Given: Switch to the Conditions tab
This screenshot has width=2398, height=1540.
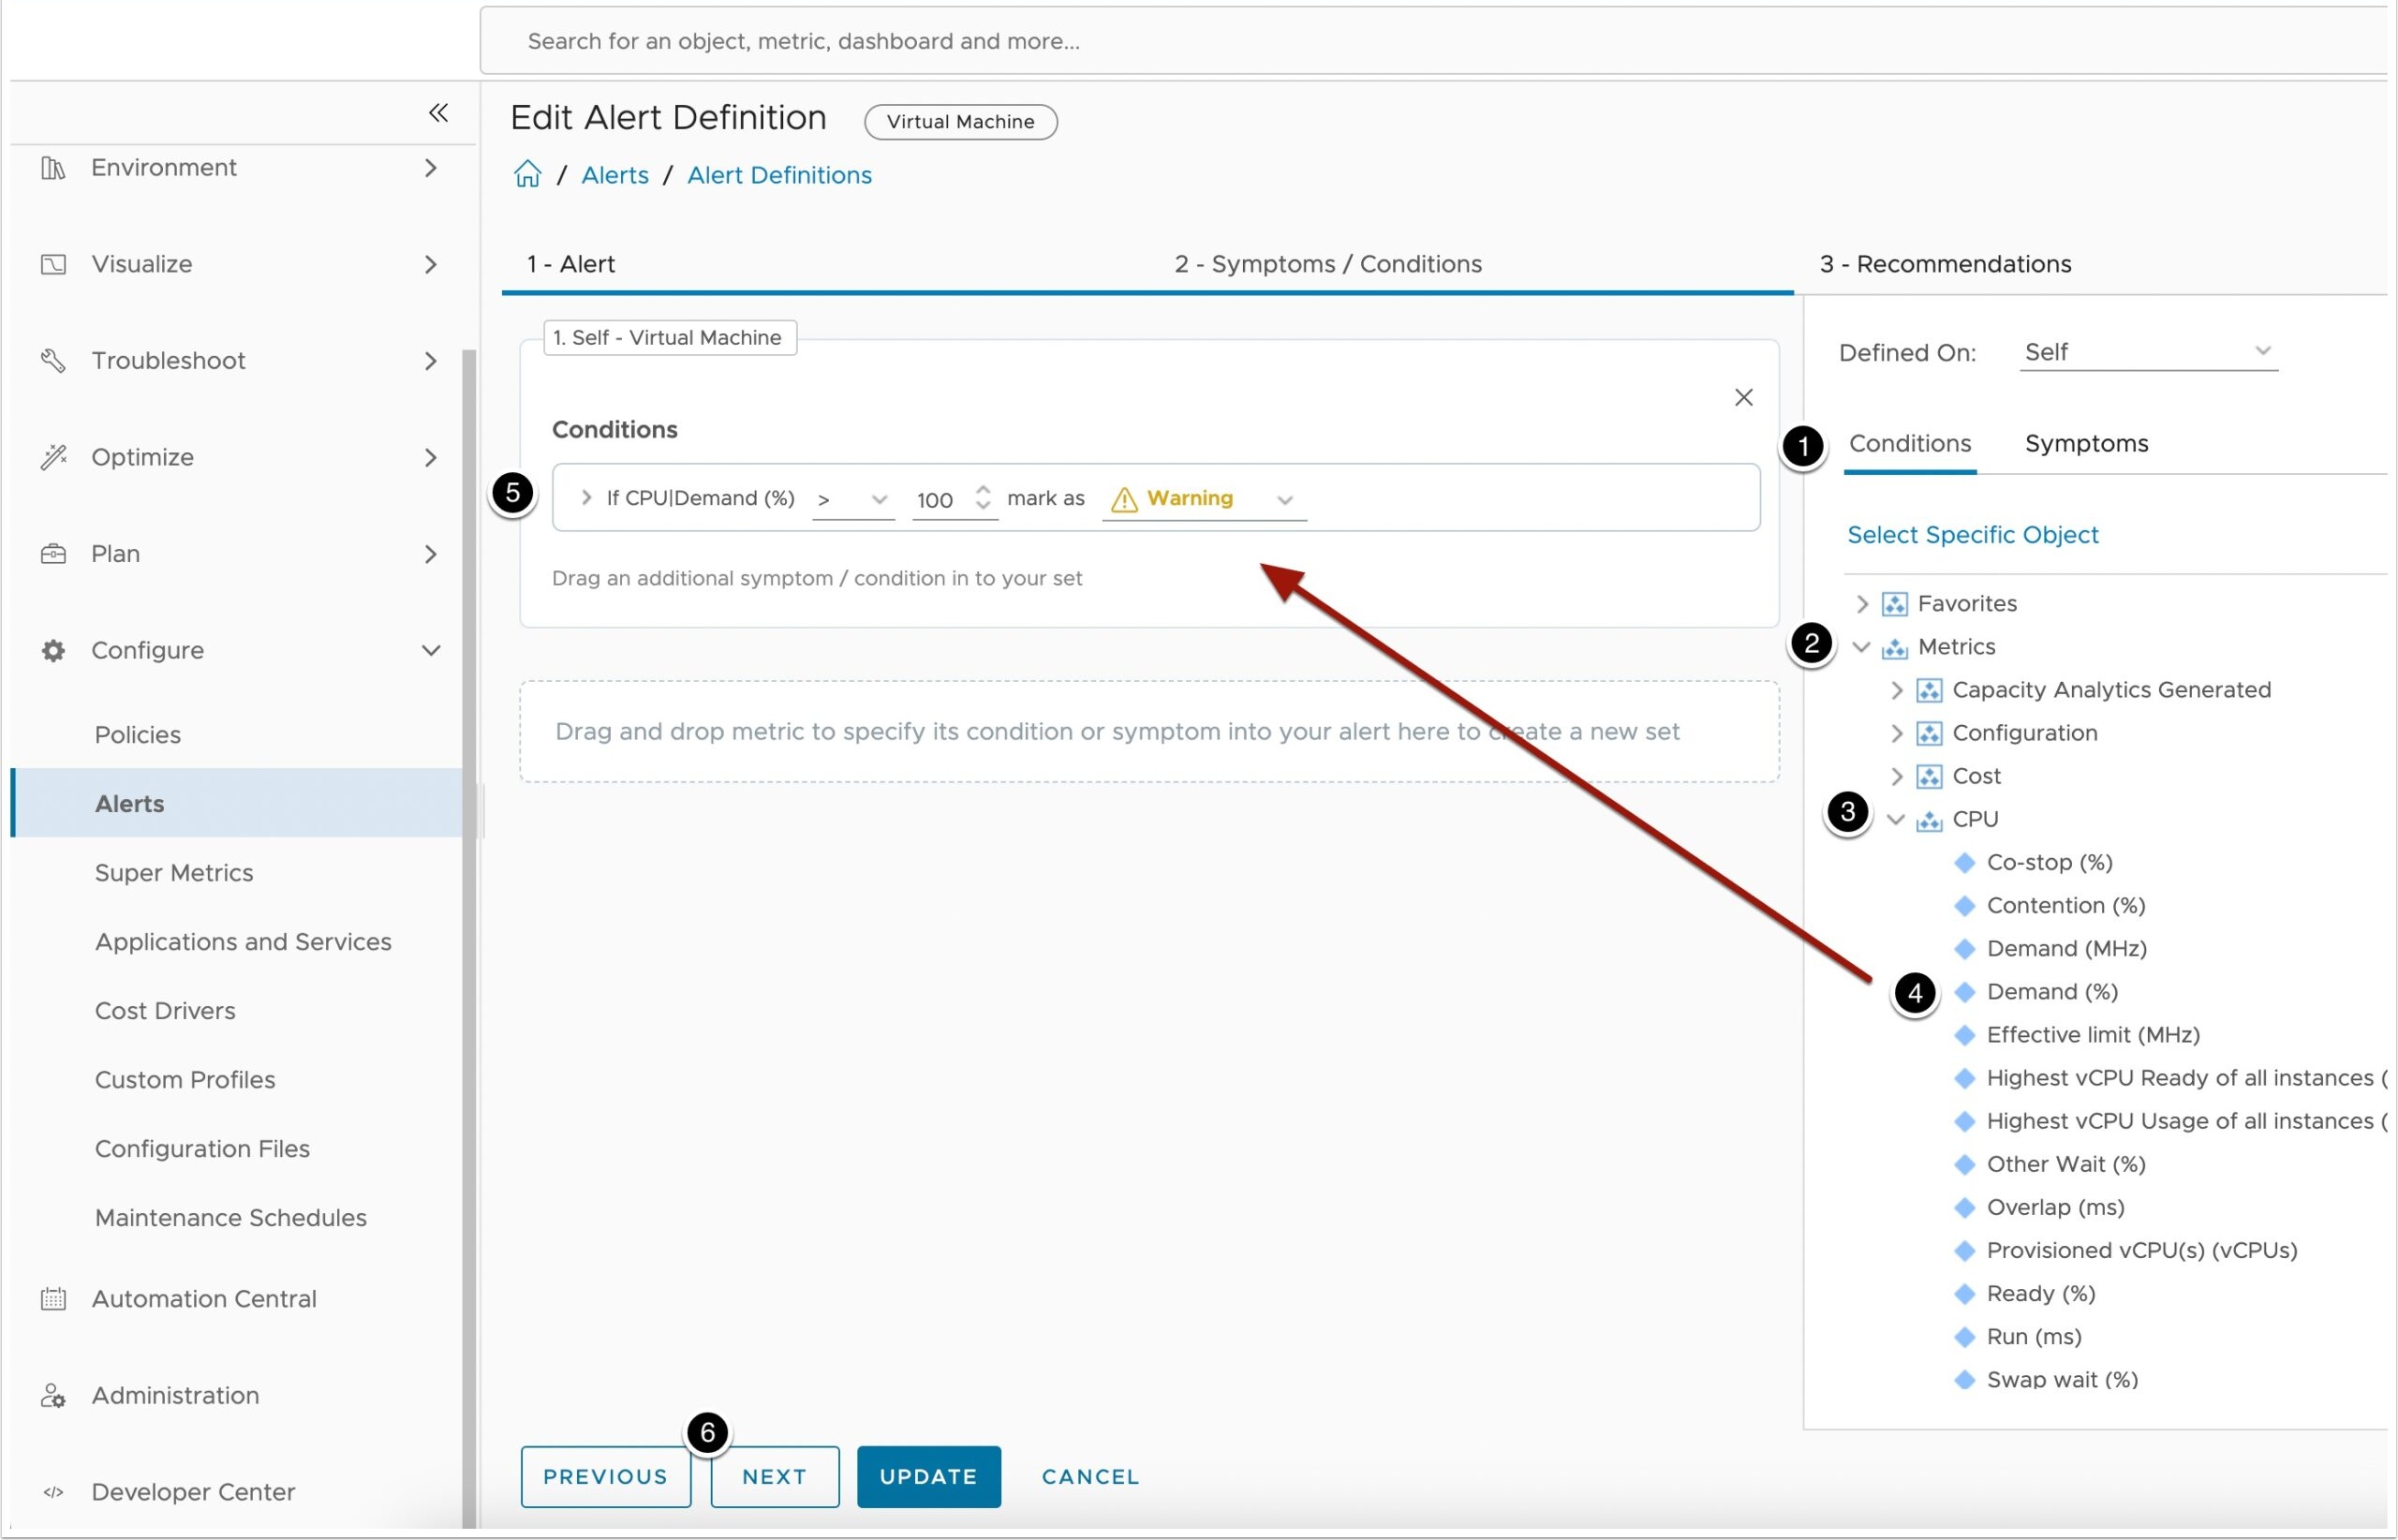Looking at the screenshot, I should [x=1909, y=443].
